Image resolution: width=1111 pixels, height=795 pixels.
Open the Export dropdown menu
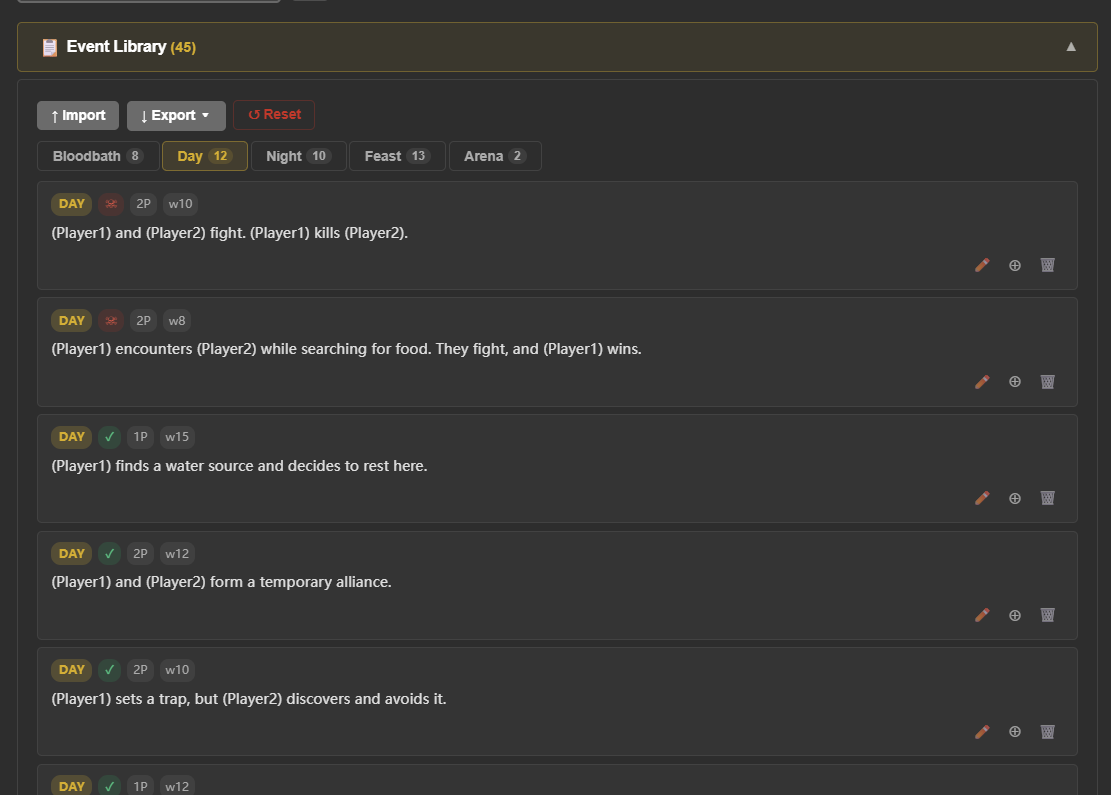click(x=176, y=115)
